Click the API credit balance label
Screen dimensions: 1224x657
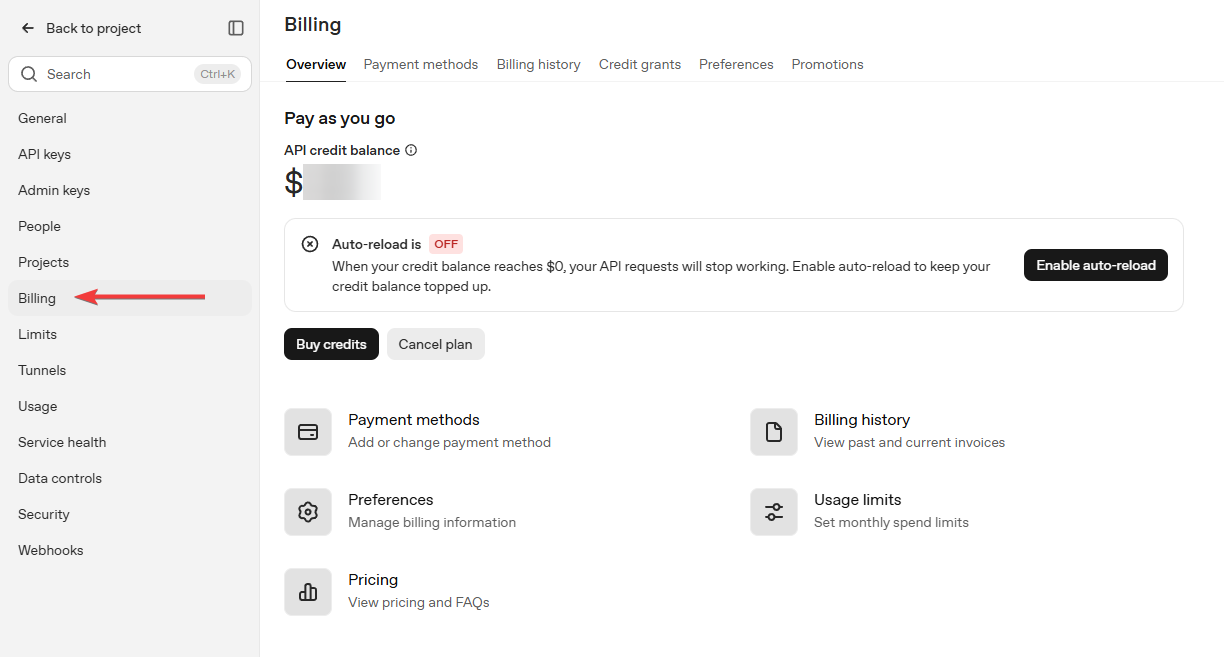point(342,150)
